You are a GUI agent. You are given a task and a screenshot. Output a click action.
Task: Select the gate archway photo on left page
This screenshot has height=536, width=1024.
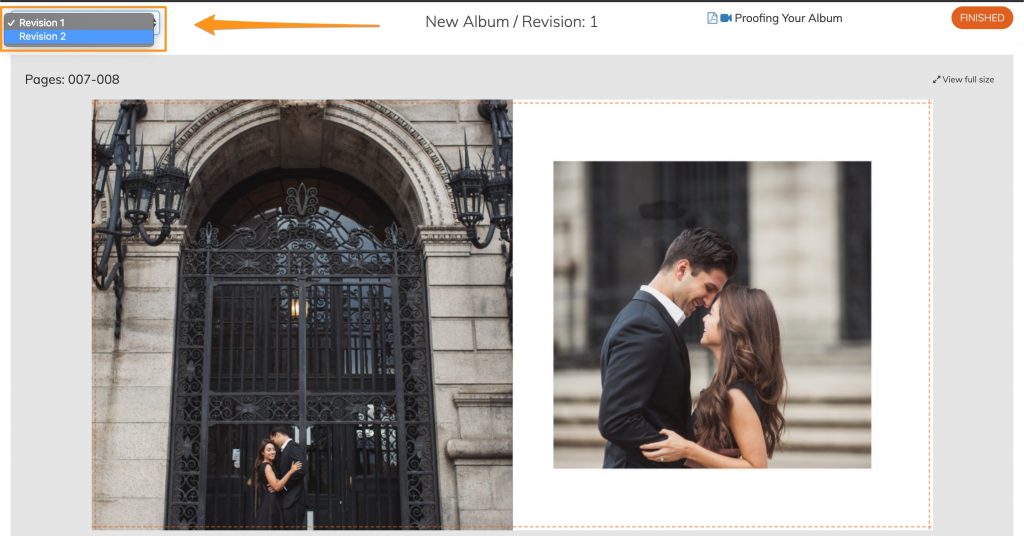(x=302, y=314)
